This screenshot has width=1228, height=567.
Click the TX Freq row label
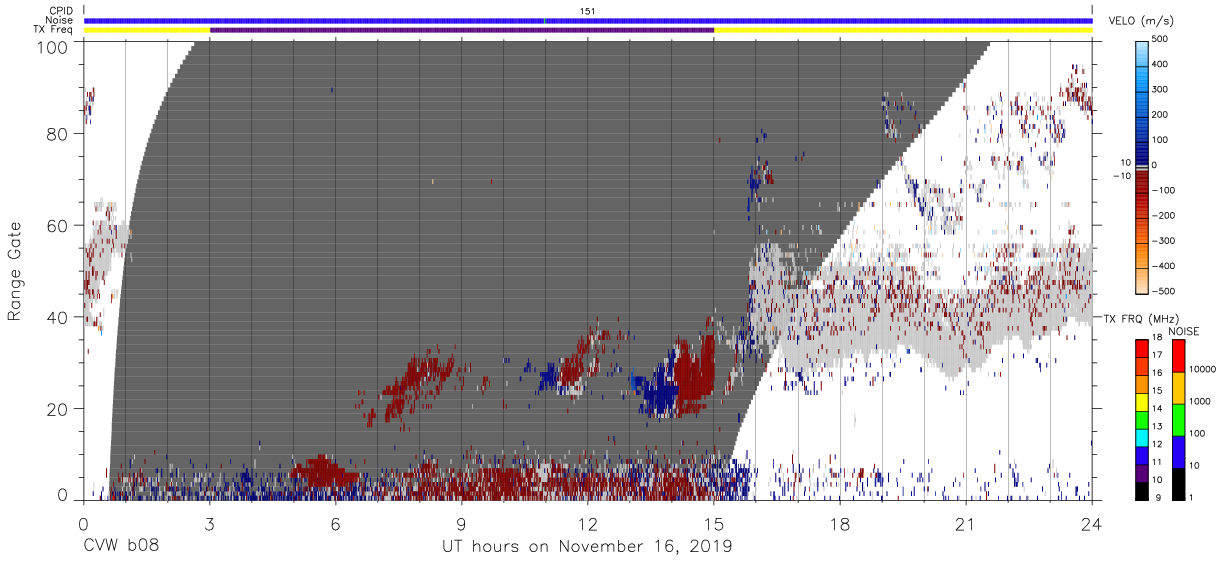53,29
